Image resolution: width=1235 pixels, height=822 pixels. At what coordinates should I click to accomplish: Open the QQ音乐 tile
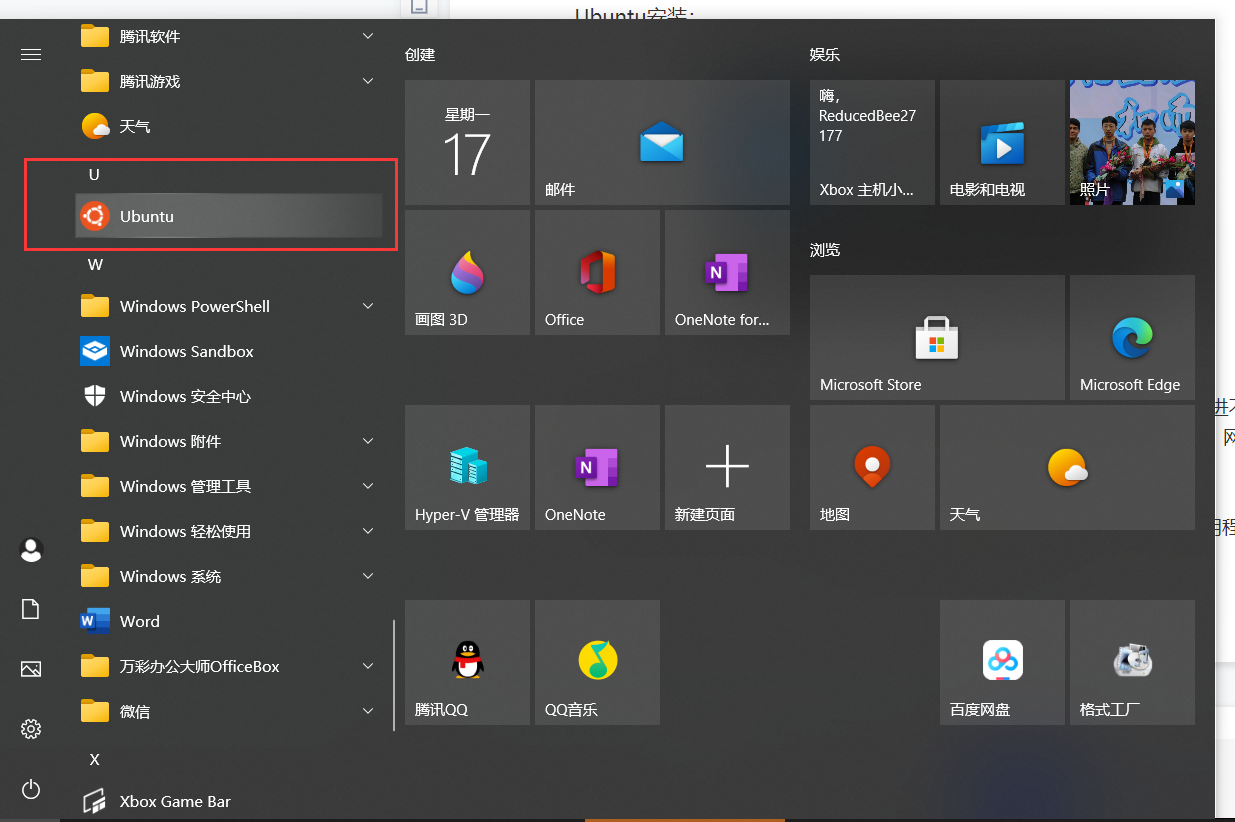[597, 662]
